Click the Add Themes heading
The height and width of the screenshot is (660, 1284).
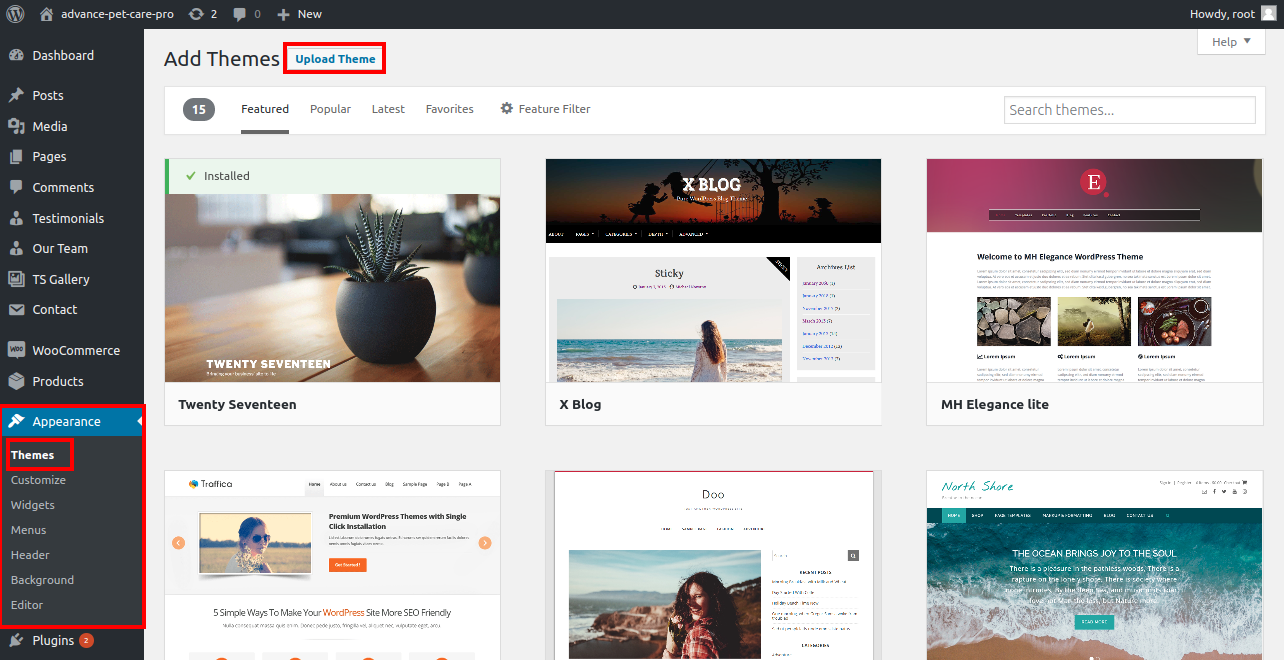coord(222,59)
